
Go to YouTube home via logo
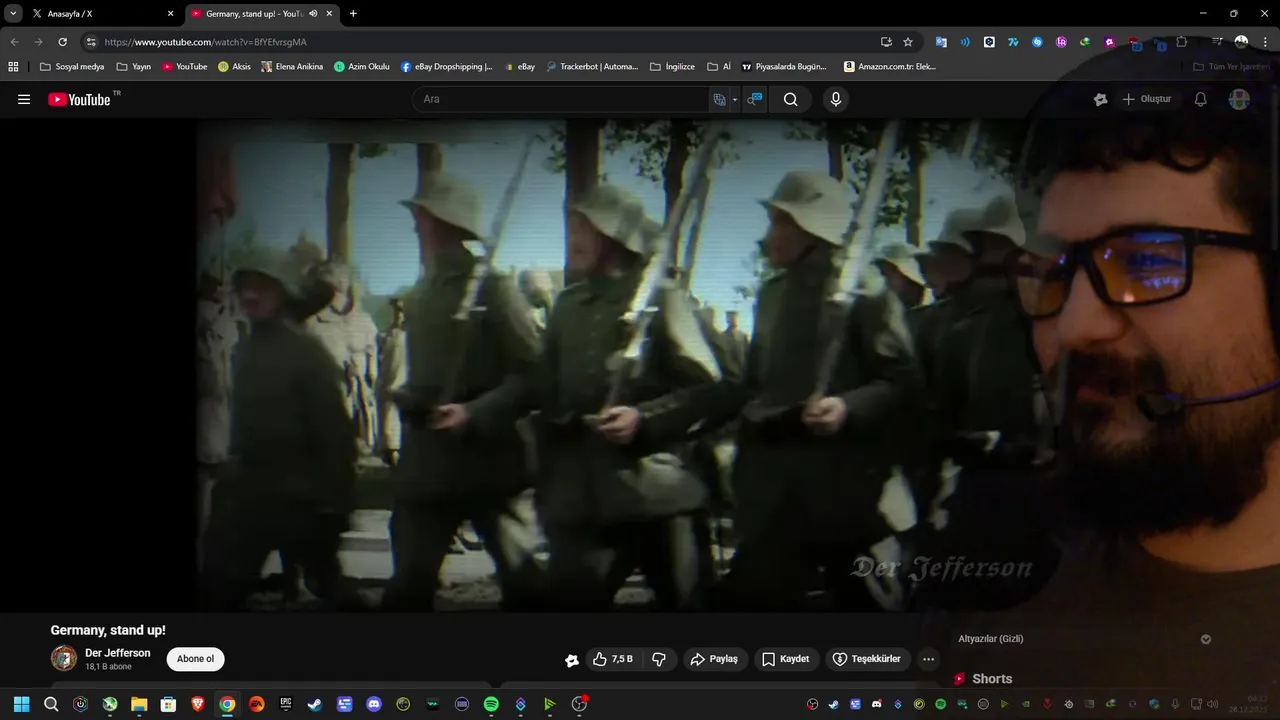[x=79, y=99]
